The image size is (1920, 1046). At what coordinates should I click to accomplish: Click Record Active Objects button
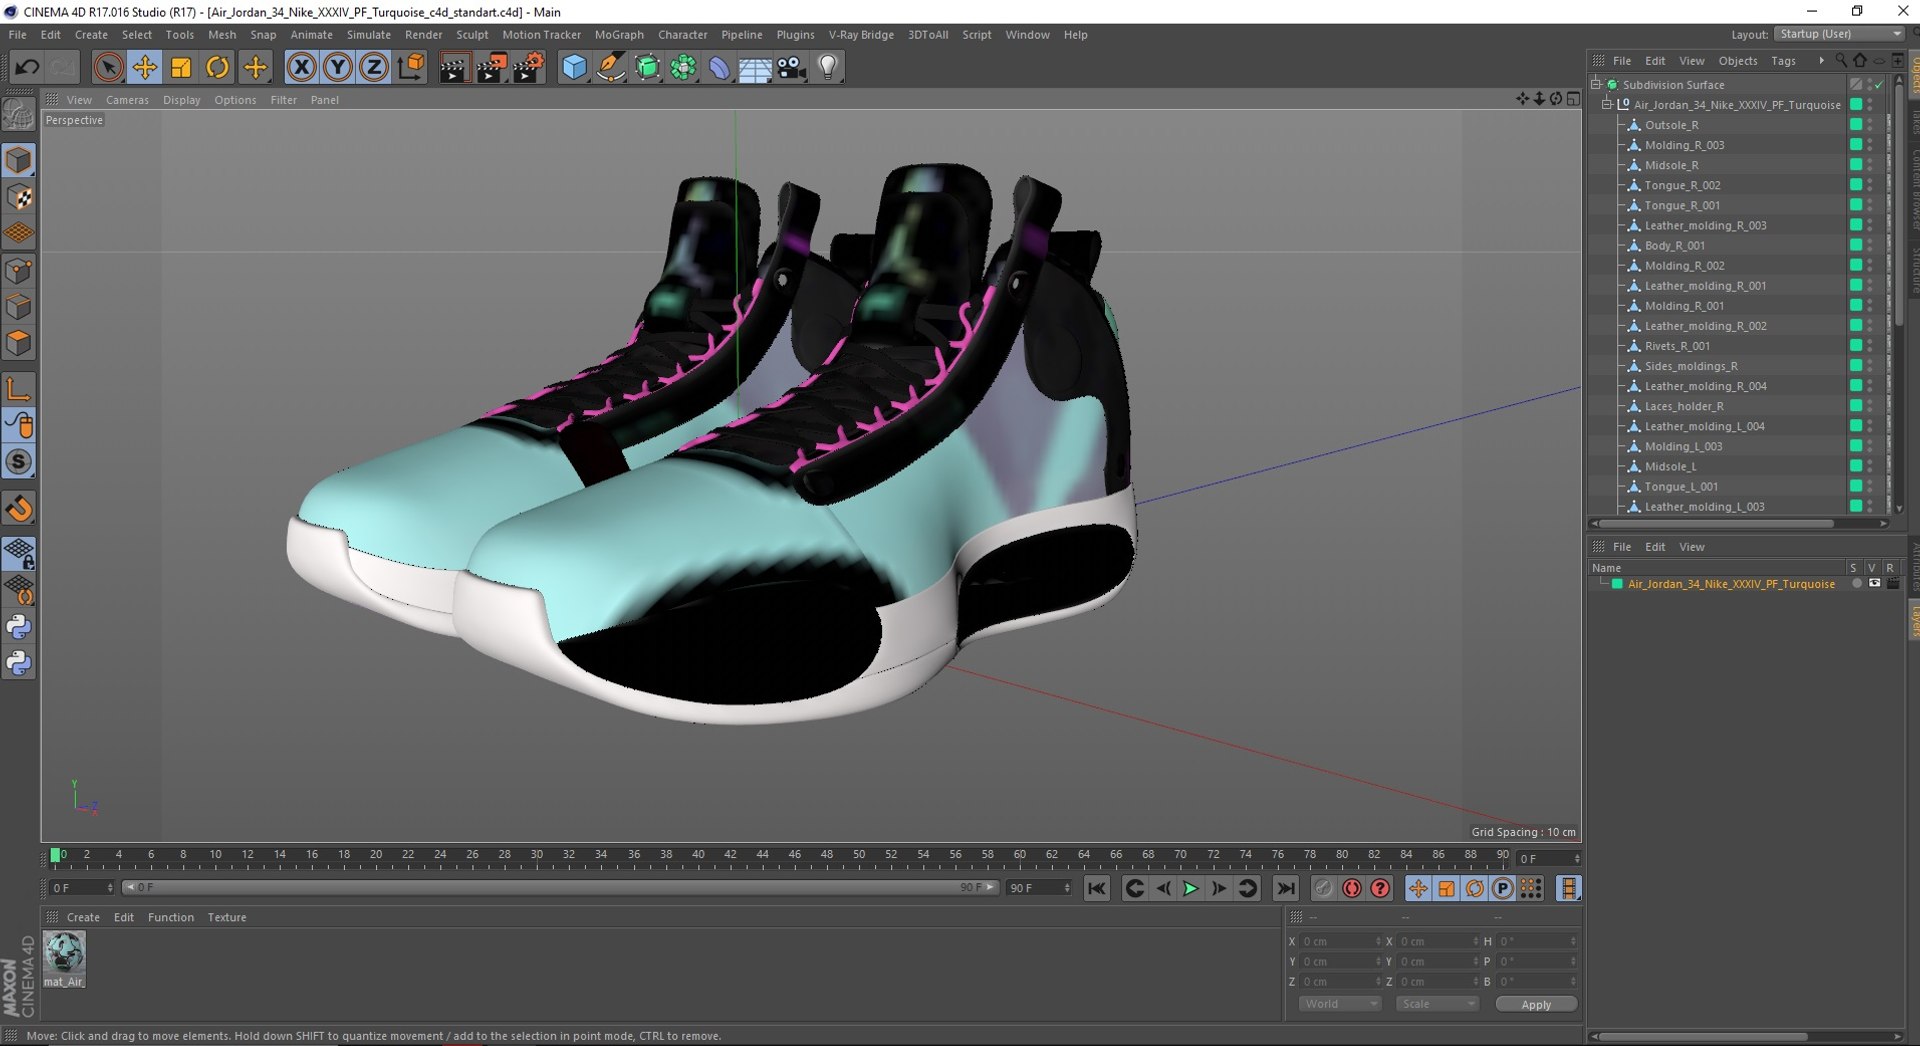click(x=1323, y=888)
